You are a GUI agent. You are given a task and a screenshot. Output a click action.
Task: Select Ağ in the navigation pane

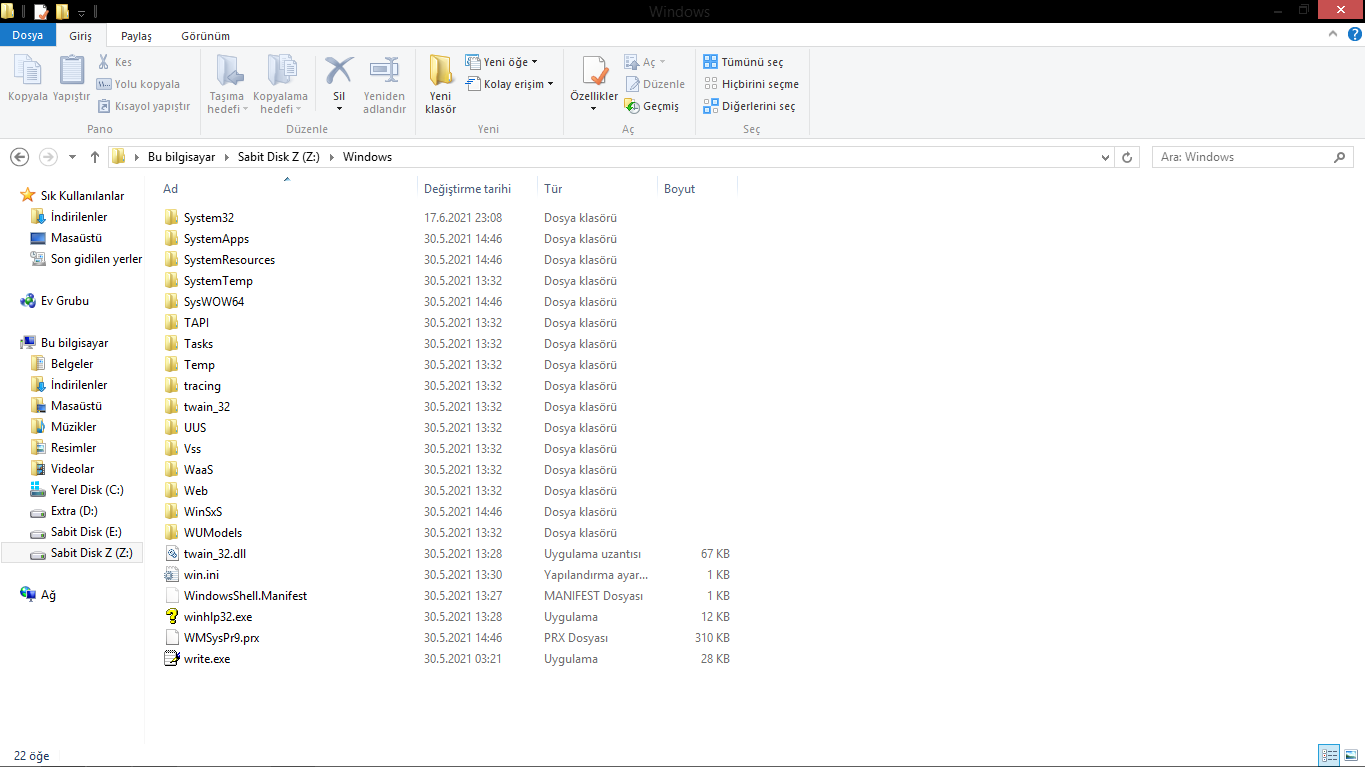point(48,595)
